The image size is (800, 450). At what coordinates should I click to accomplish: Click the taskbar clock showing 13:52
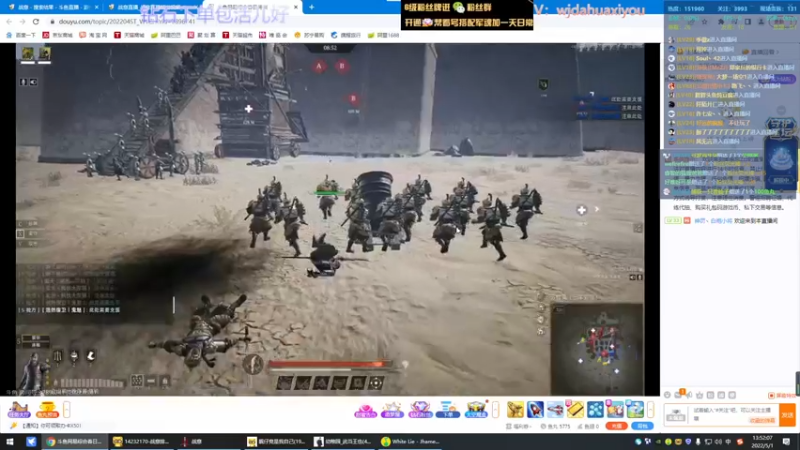click(x=762, y=442)
